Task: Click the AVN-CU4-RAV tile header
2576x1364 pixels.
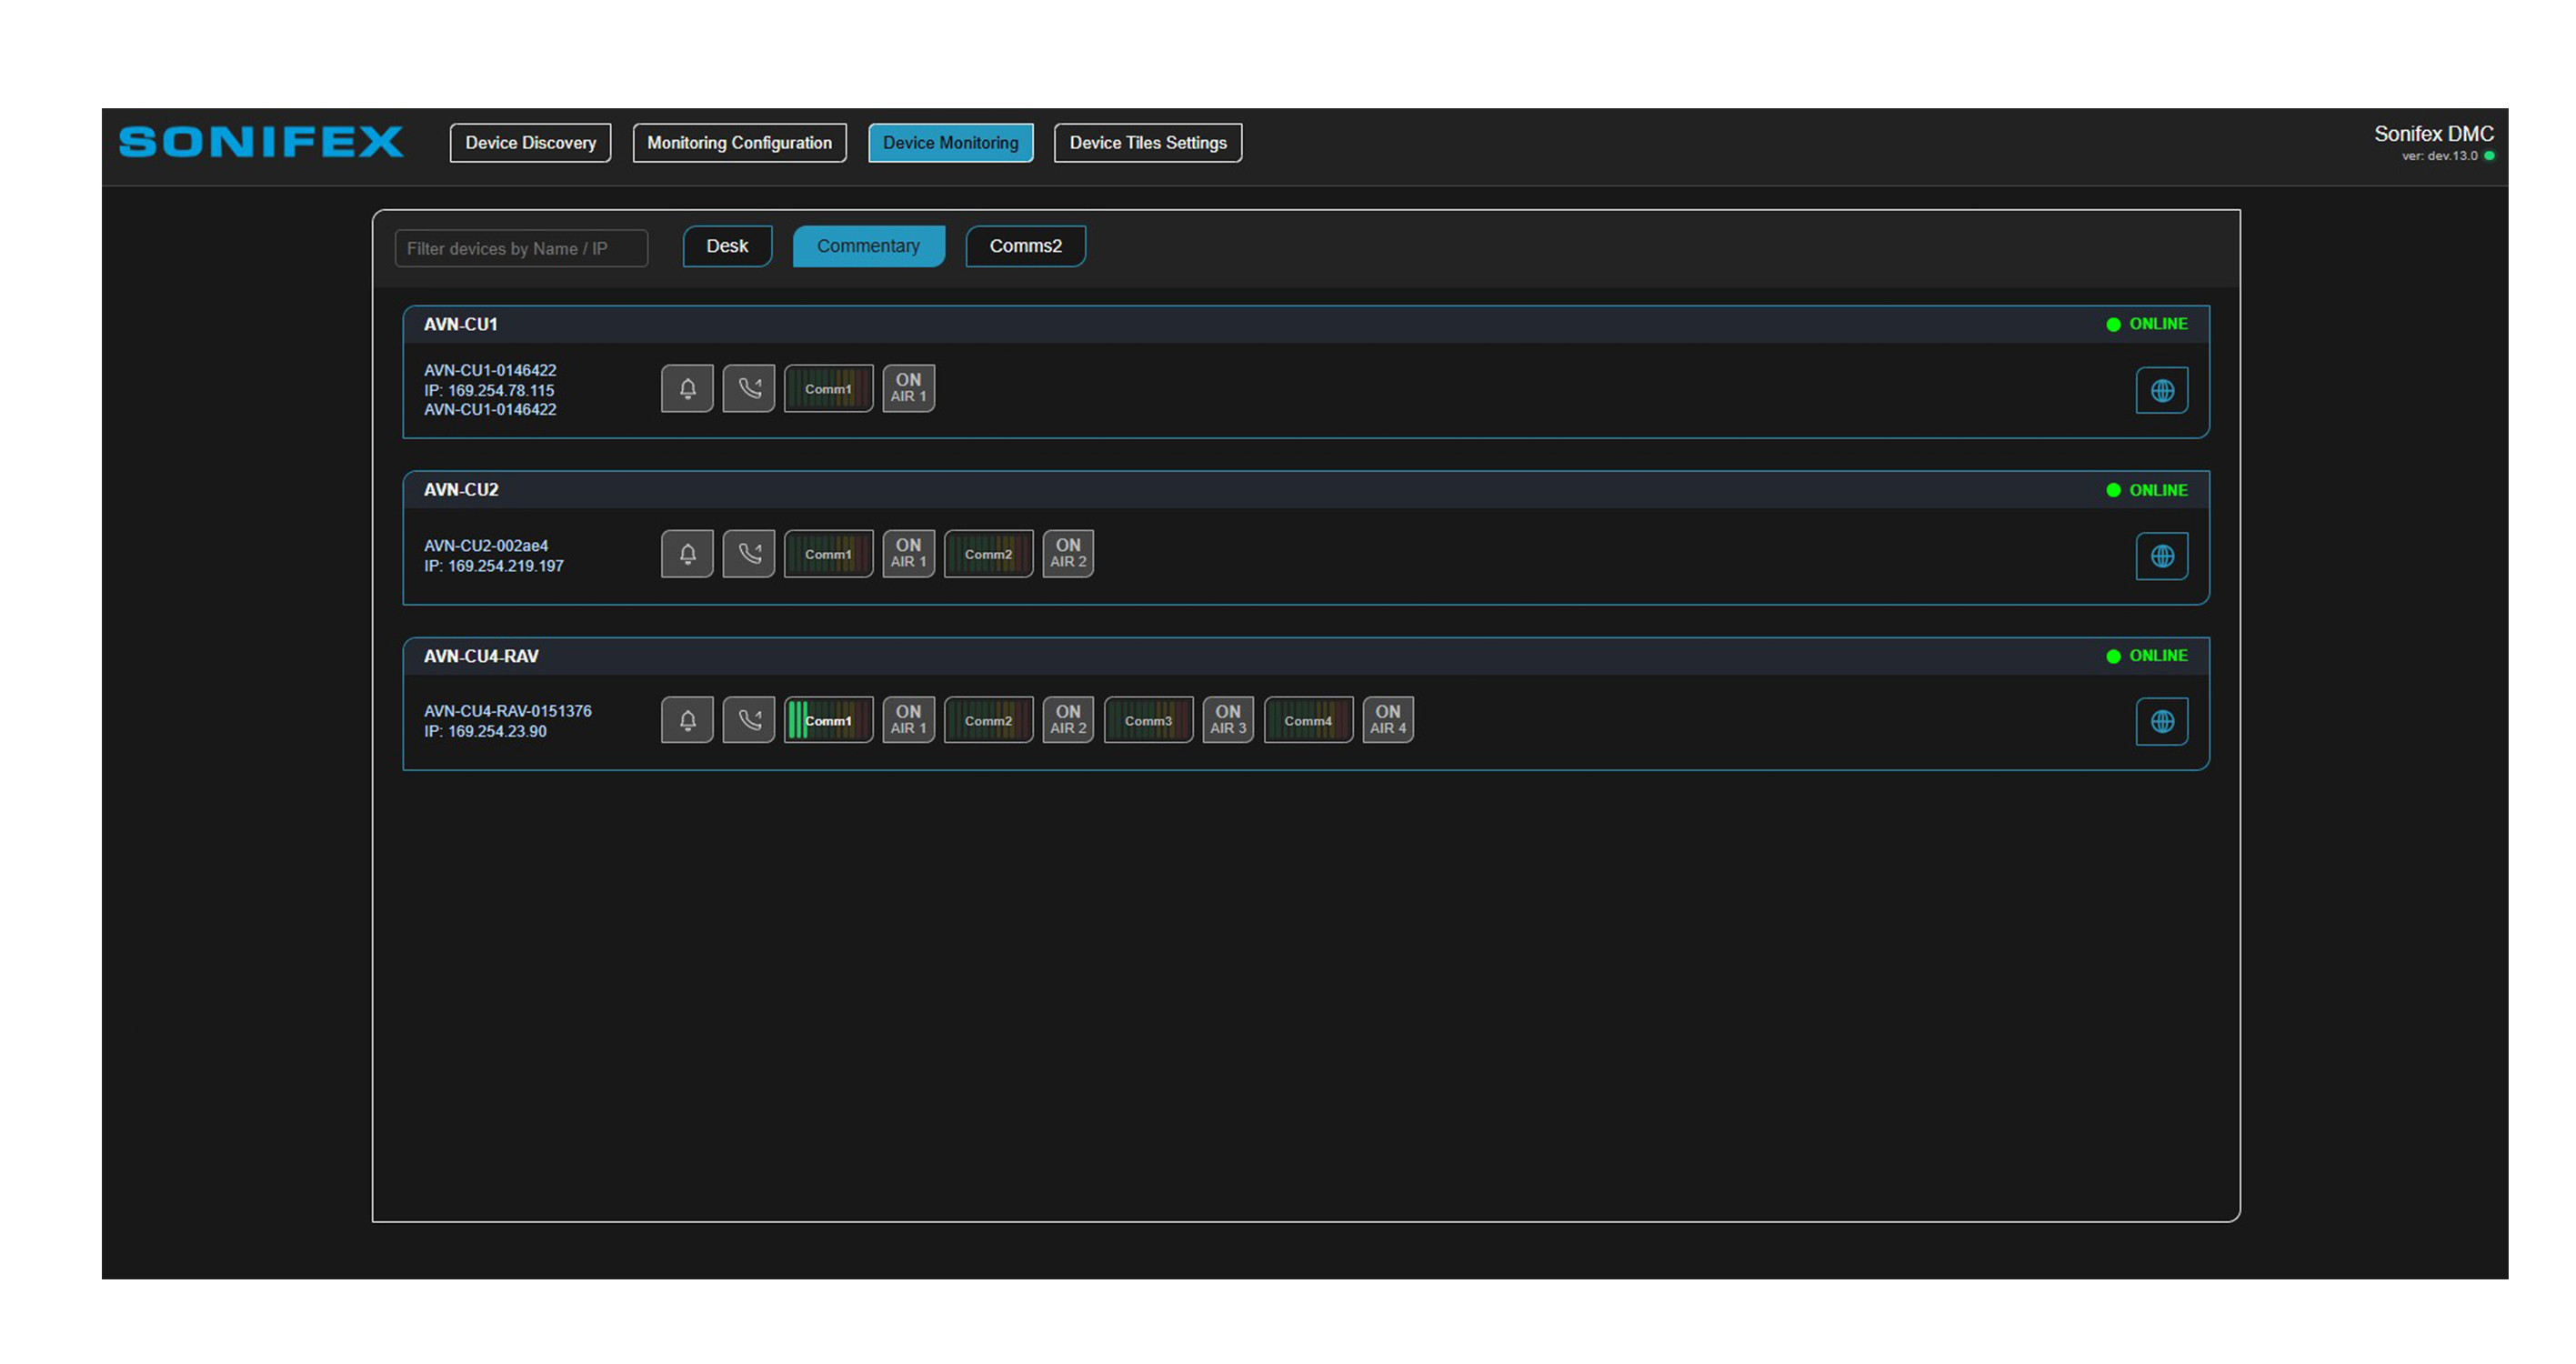Action: tap(1306, 656)
